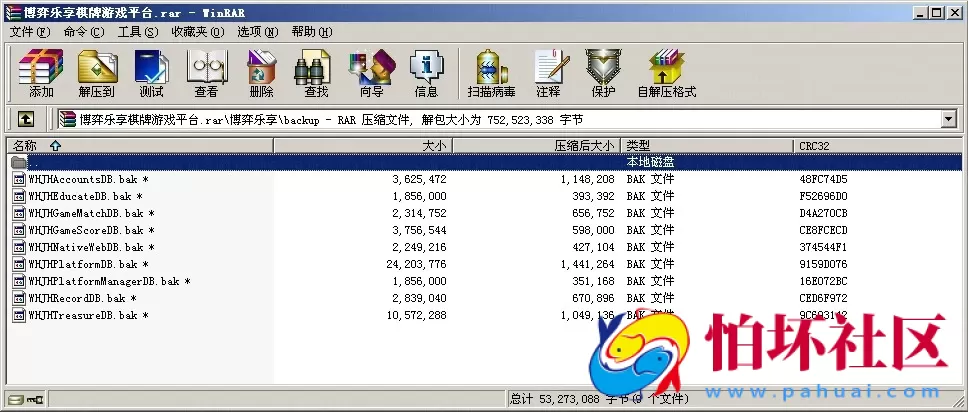
Task: Open the Commands (命令) menu
Action: [x=85, y=32]
